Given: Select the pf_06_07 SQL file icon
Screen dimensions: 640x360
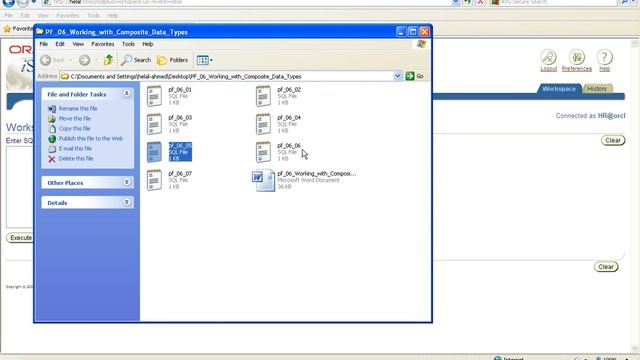Looking at the screenshot, I should pos(154,180).
